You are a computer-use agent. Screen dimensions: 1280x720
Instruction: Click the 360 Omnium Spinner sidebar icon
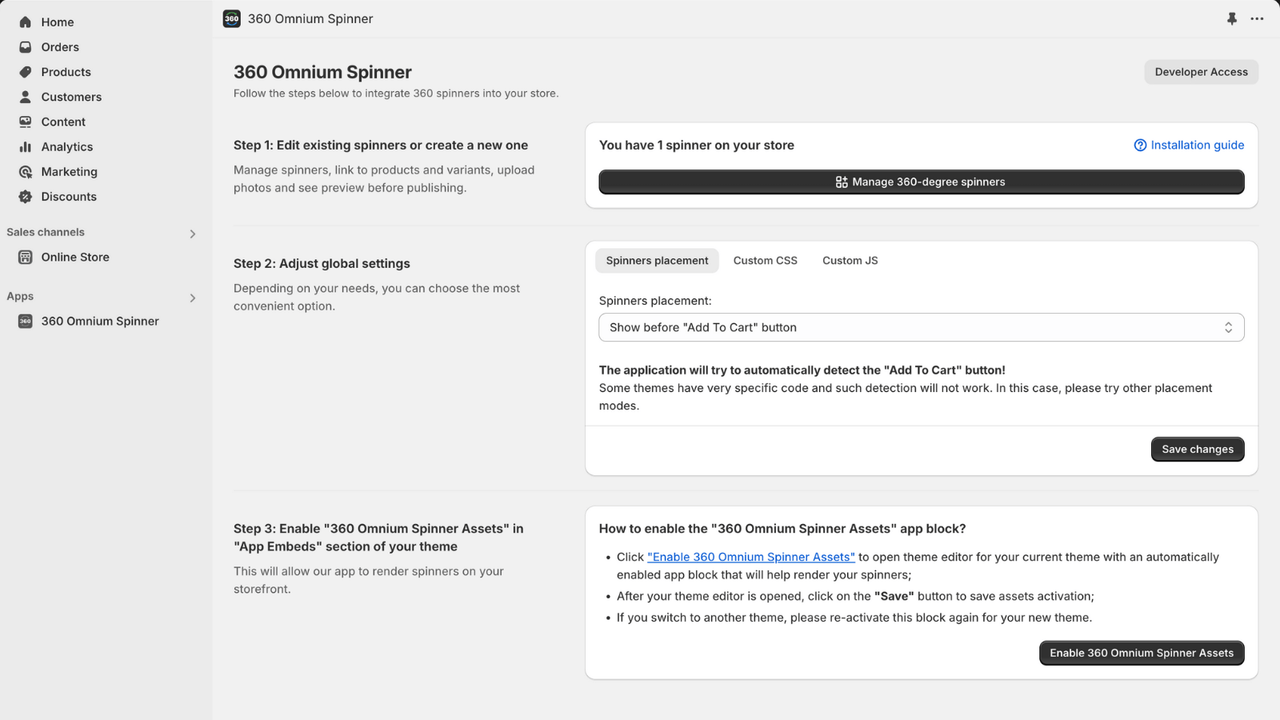(x=25, y=321)
